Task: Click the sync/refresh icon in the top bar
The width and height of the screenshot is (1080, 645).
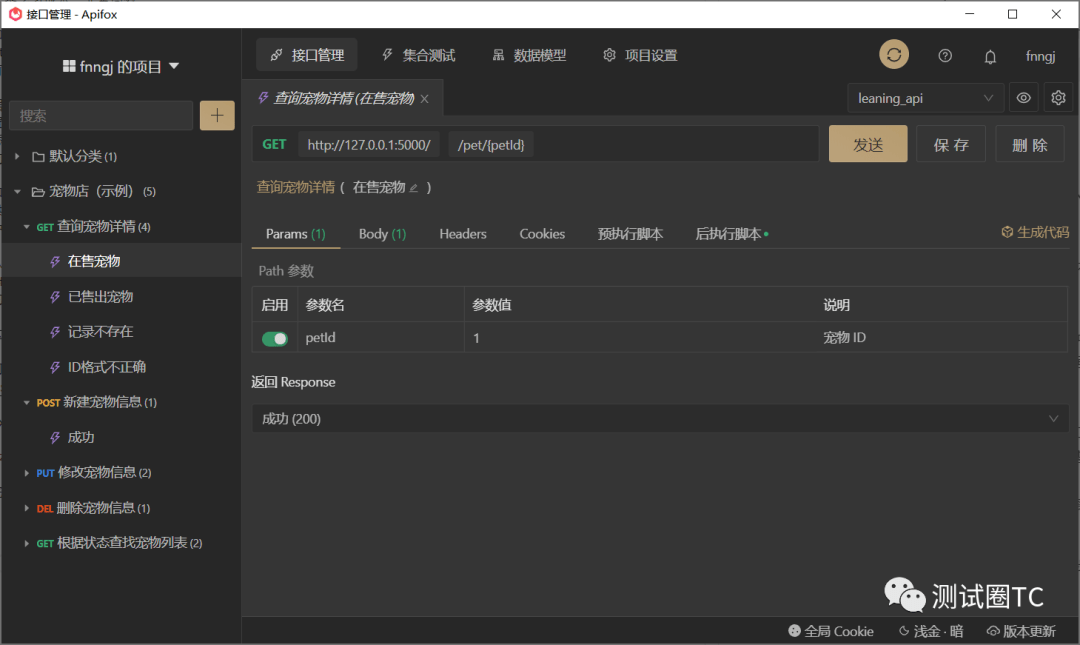Action: pyautogui.click(x=893, y=54)
